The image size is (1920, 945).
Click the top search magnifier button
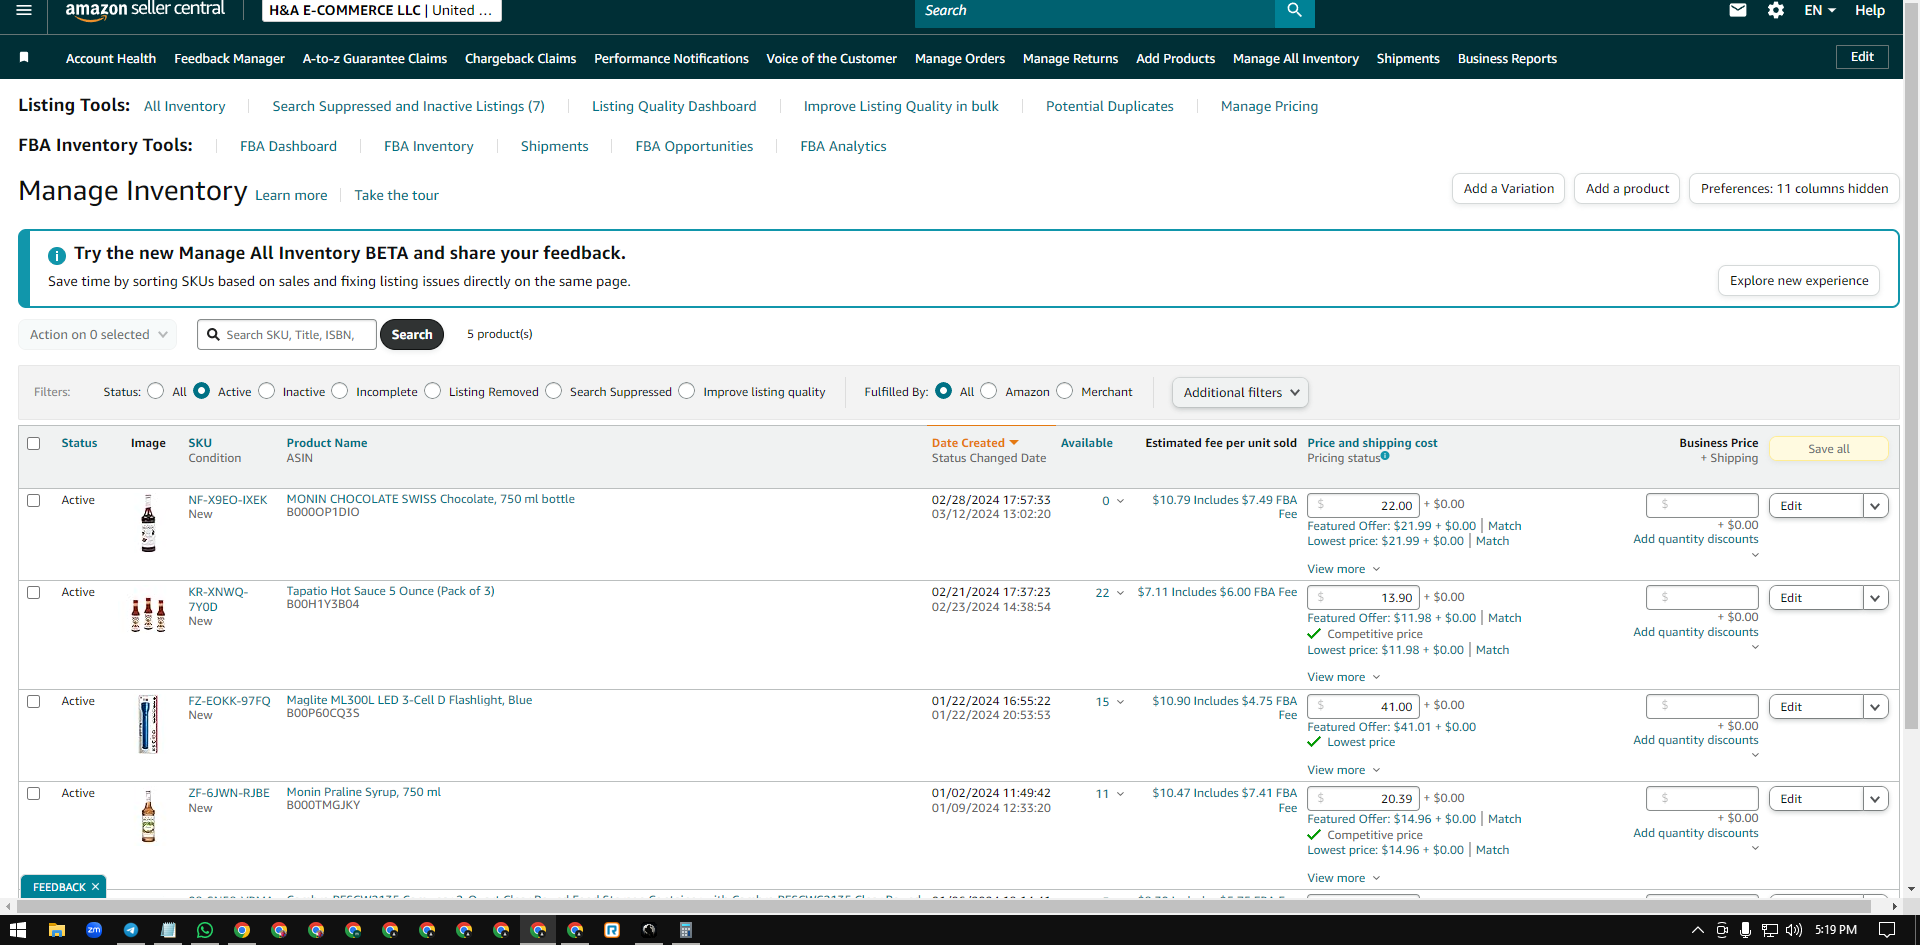coord(1294,11)
